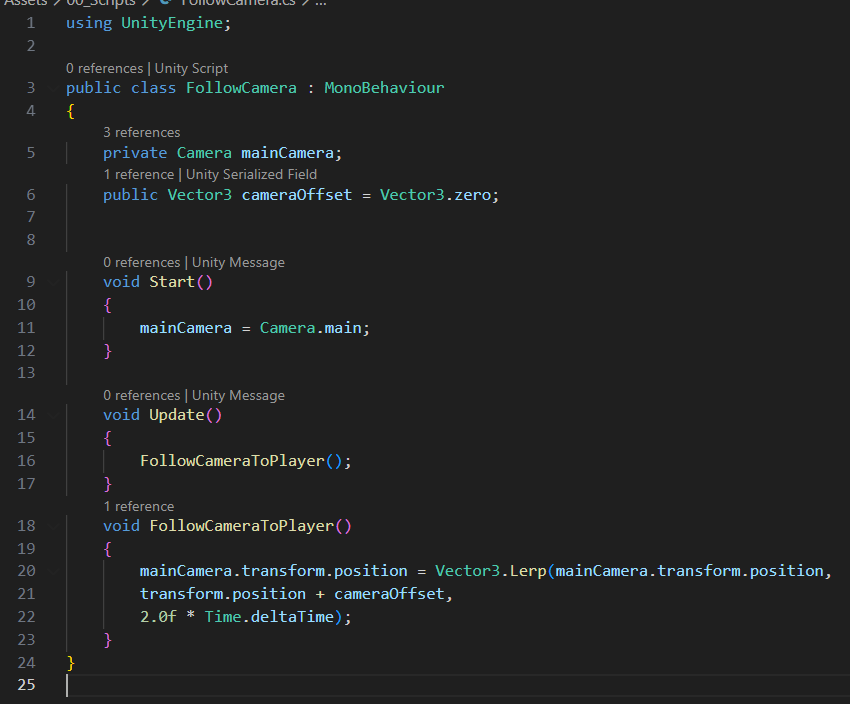The width and height of the screenshot is (850, 704).
Task: Click line number 11 in gutter
Action: (26, 328)
